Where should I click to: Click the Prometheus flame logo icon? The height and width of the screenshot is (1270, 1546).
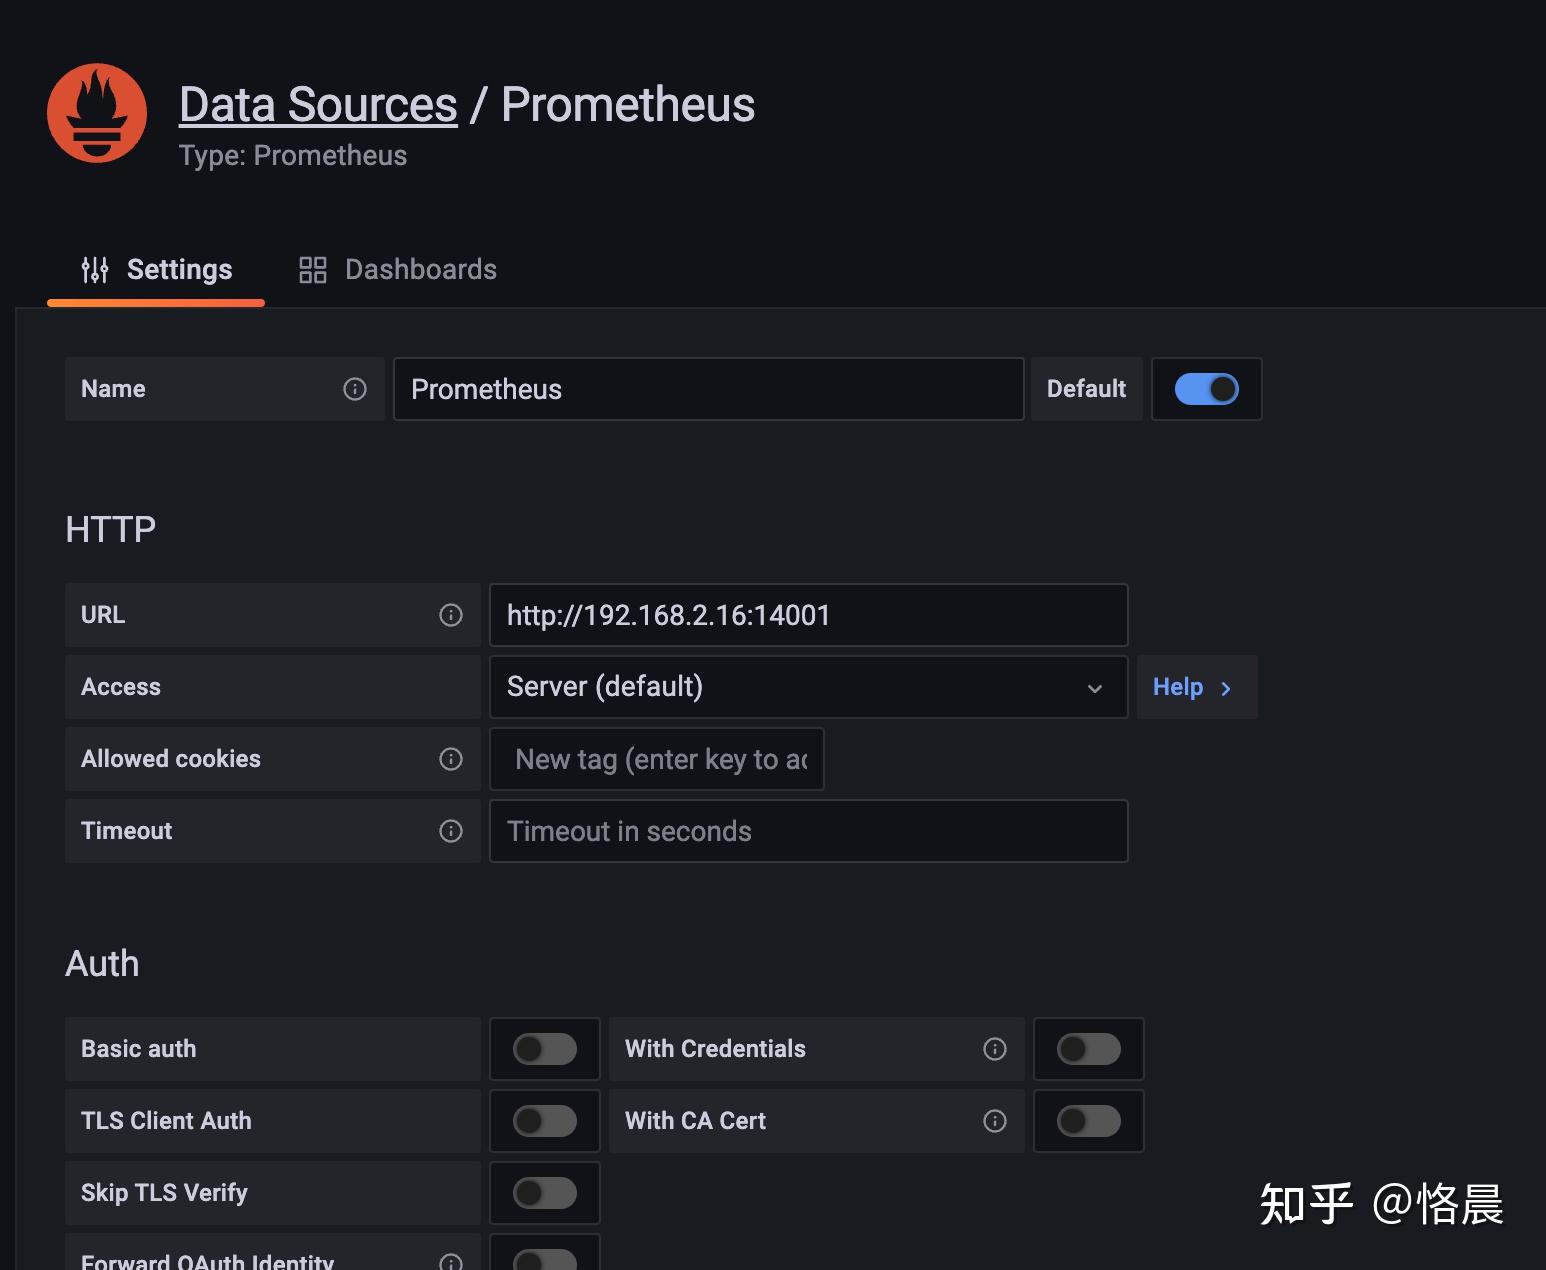97,112
